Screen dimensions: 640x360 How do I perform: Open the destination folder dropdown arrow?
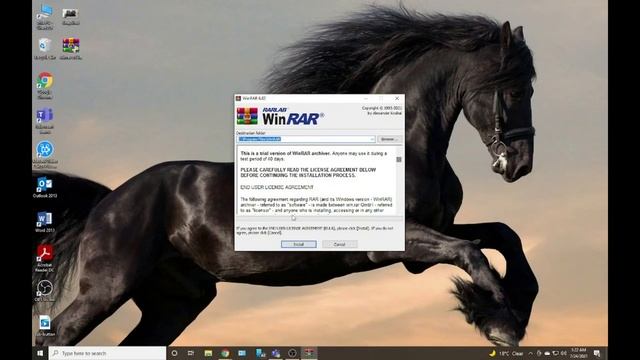tap(372, 139)
